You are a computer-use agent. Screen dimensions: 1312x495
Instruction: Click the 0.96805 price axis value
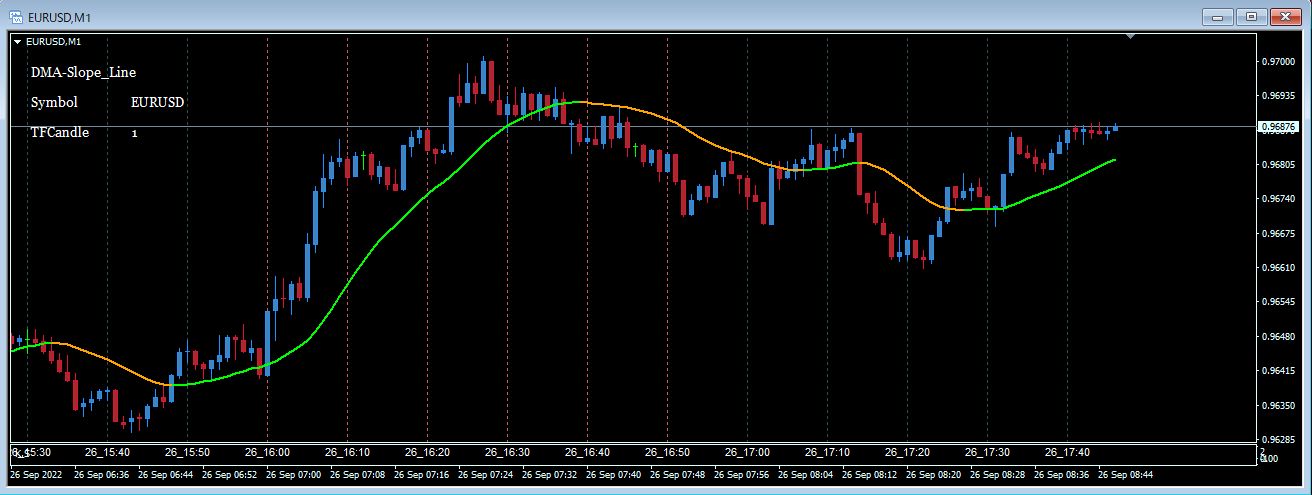[x=1278, y=165]
